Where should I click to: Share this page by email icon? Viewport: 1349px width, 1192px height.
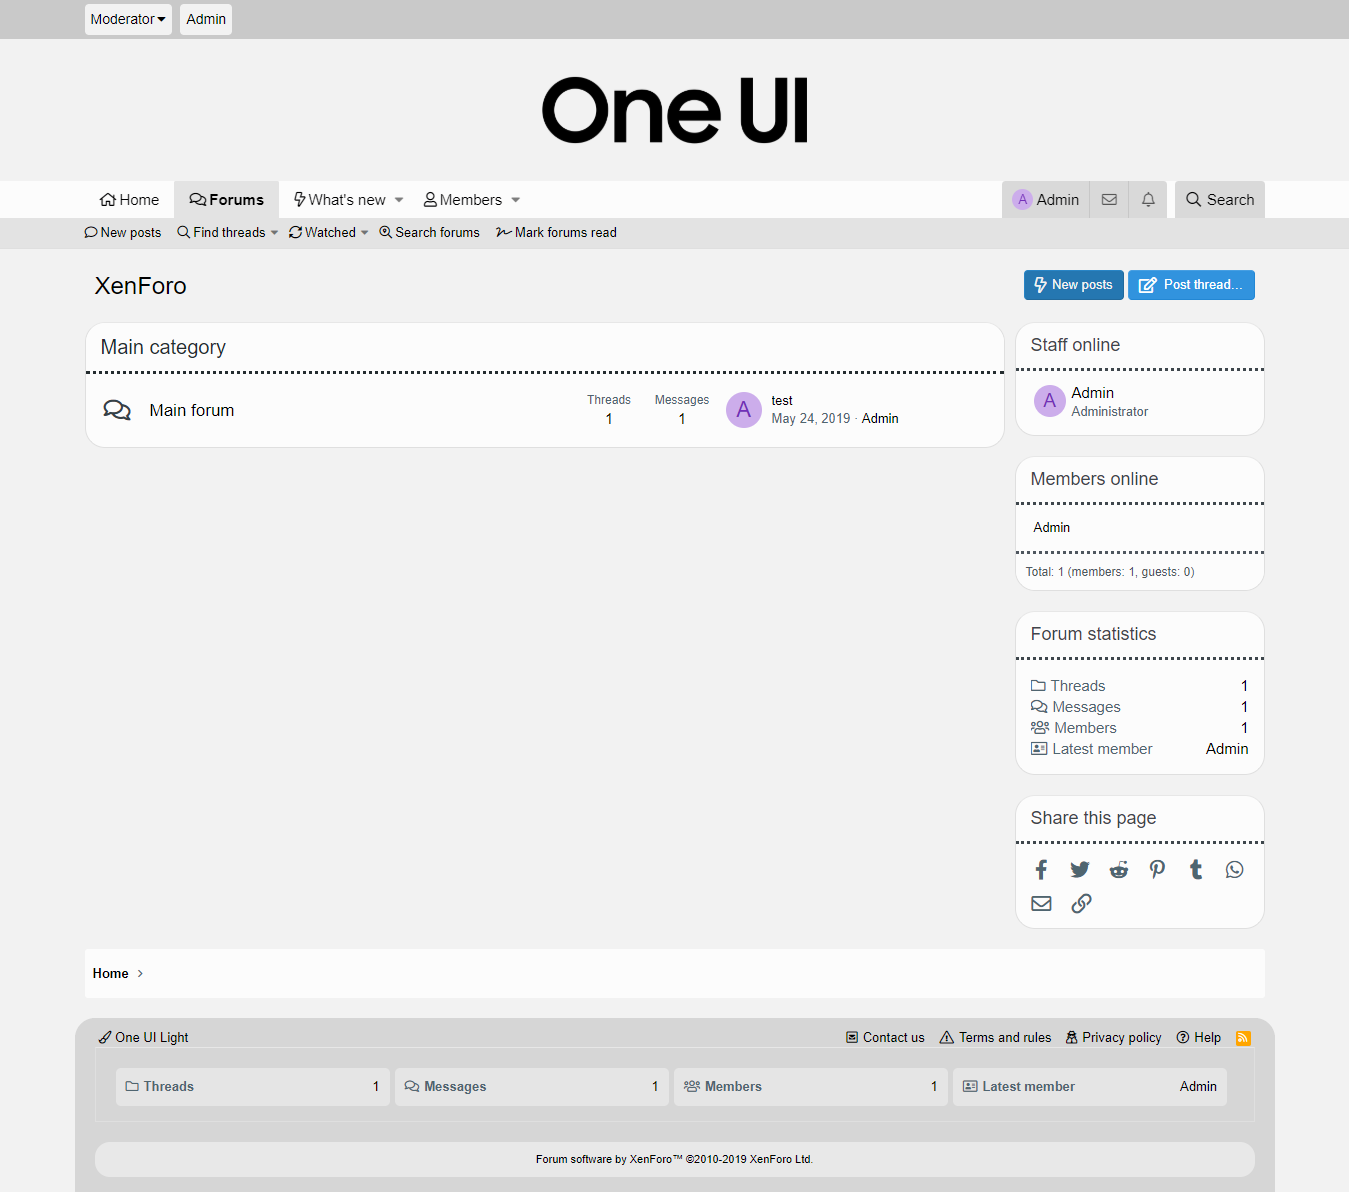[1041, 904]
